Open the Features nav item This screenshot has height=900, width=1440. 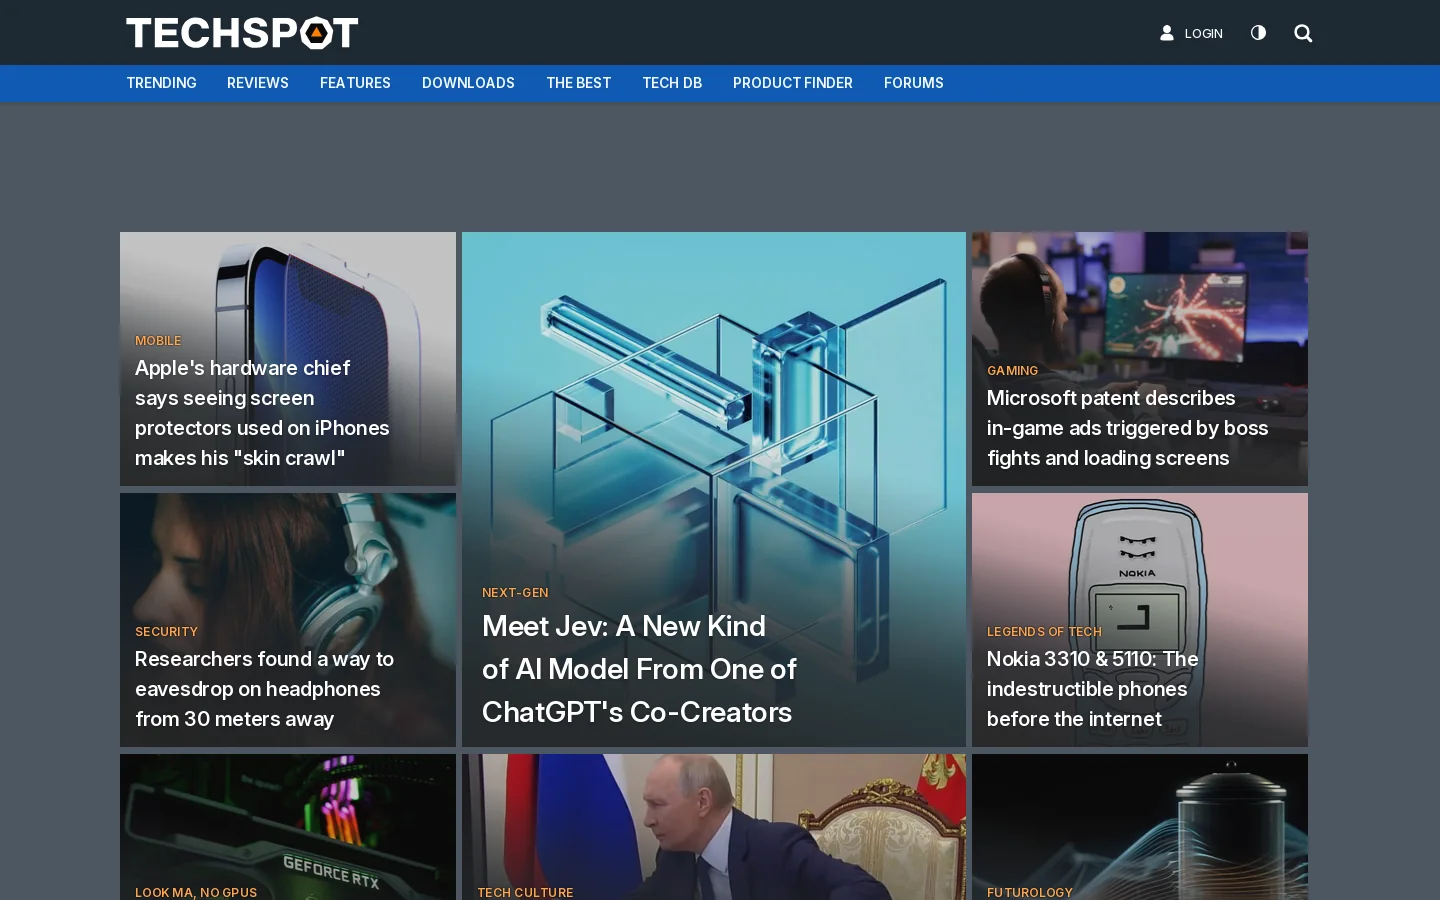tap(355, 83)
